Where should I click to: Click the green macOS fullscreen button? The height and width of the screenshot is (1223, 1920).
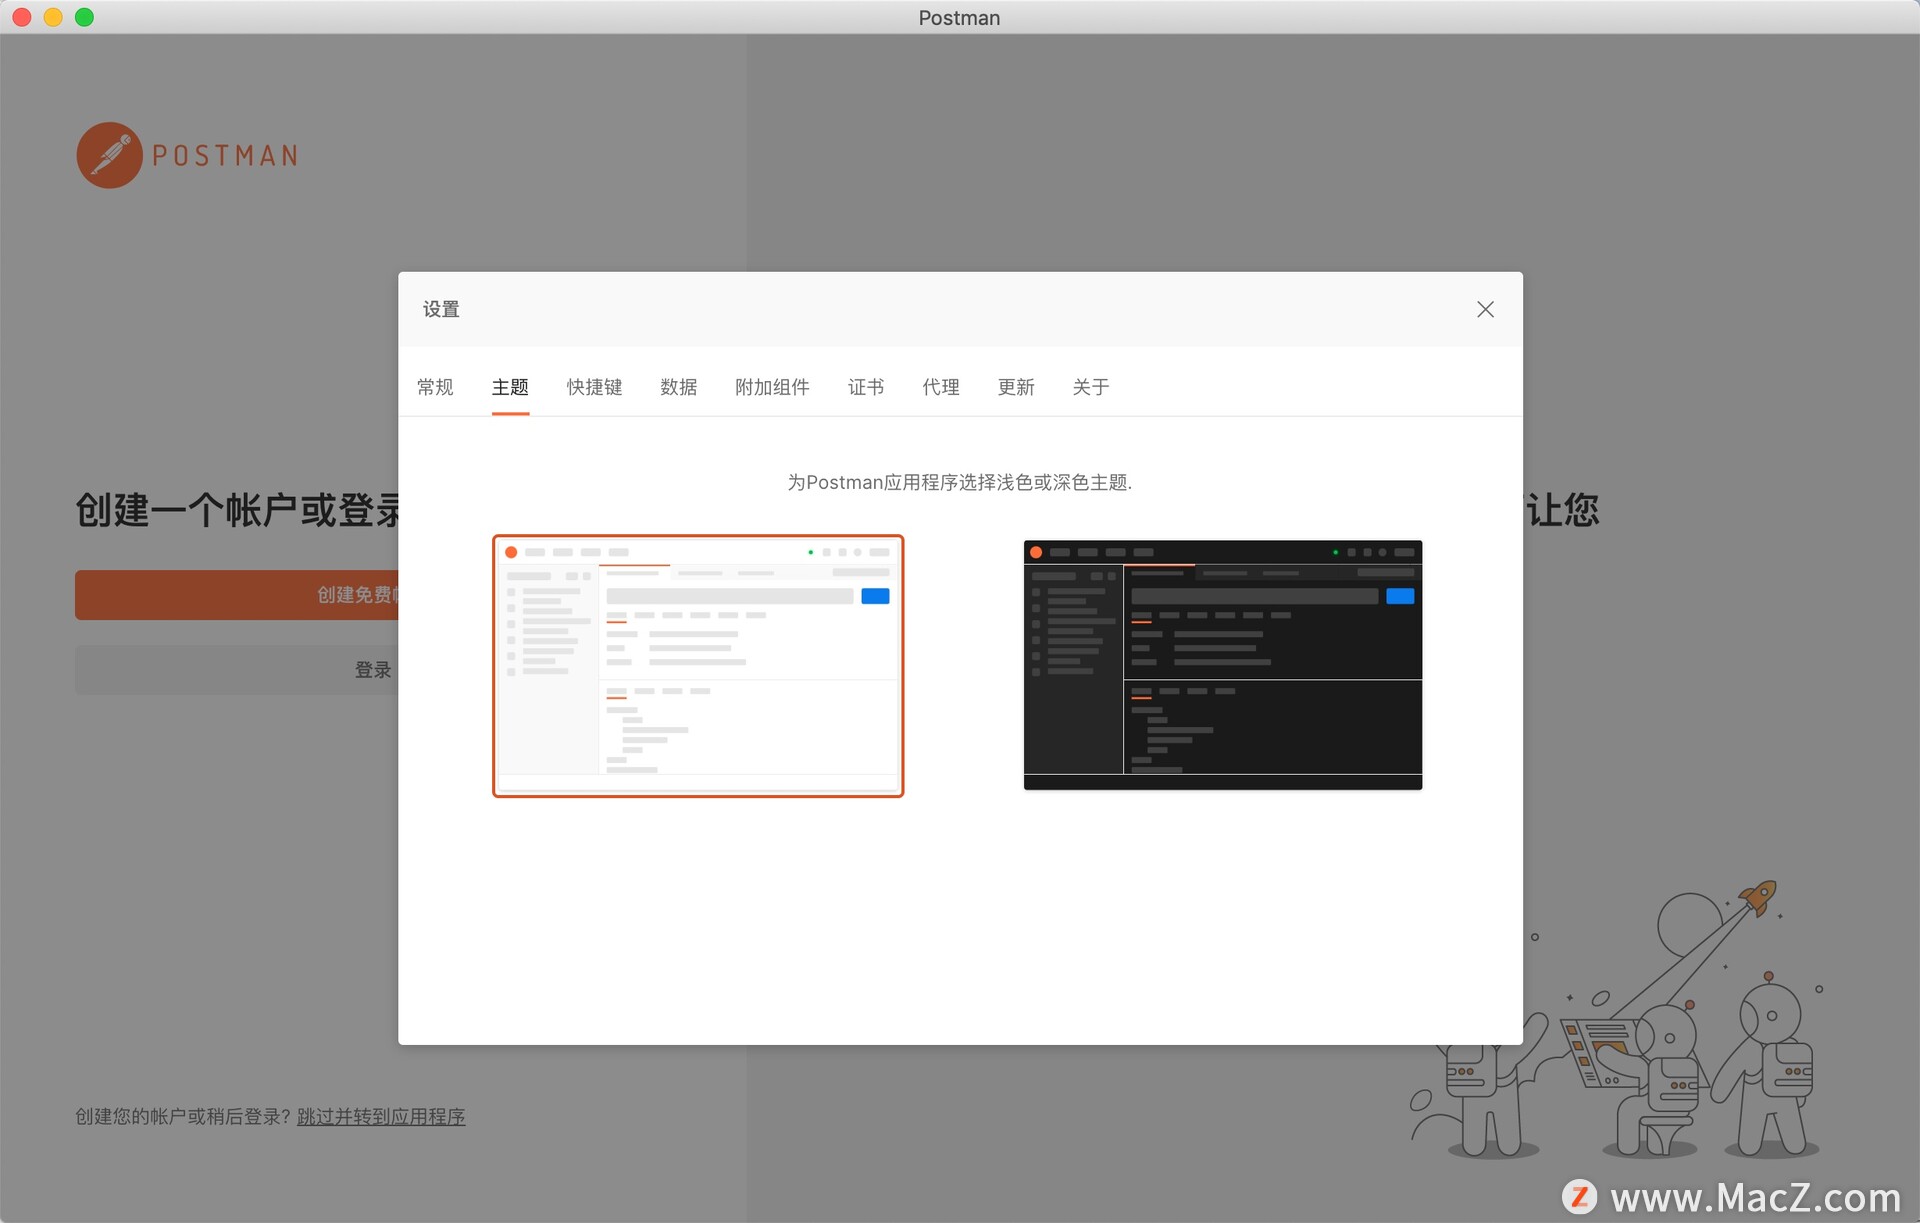coord(84,17)
